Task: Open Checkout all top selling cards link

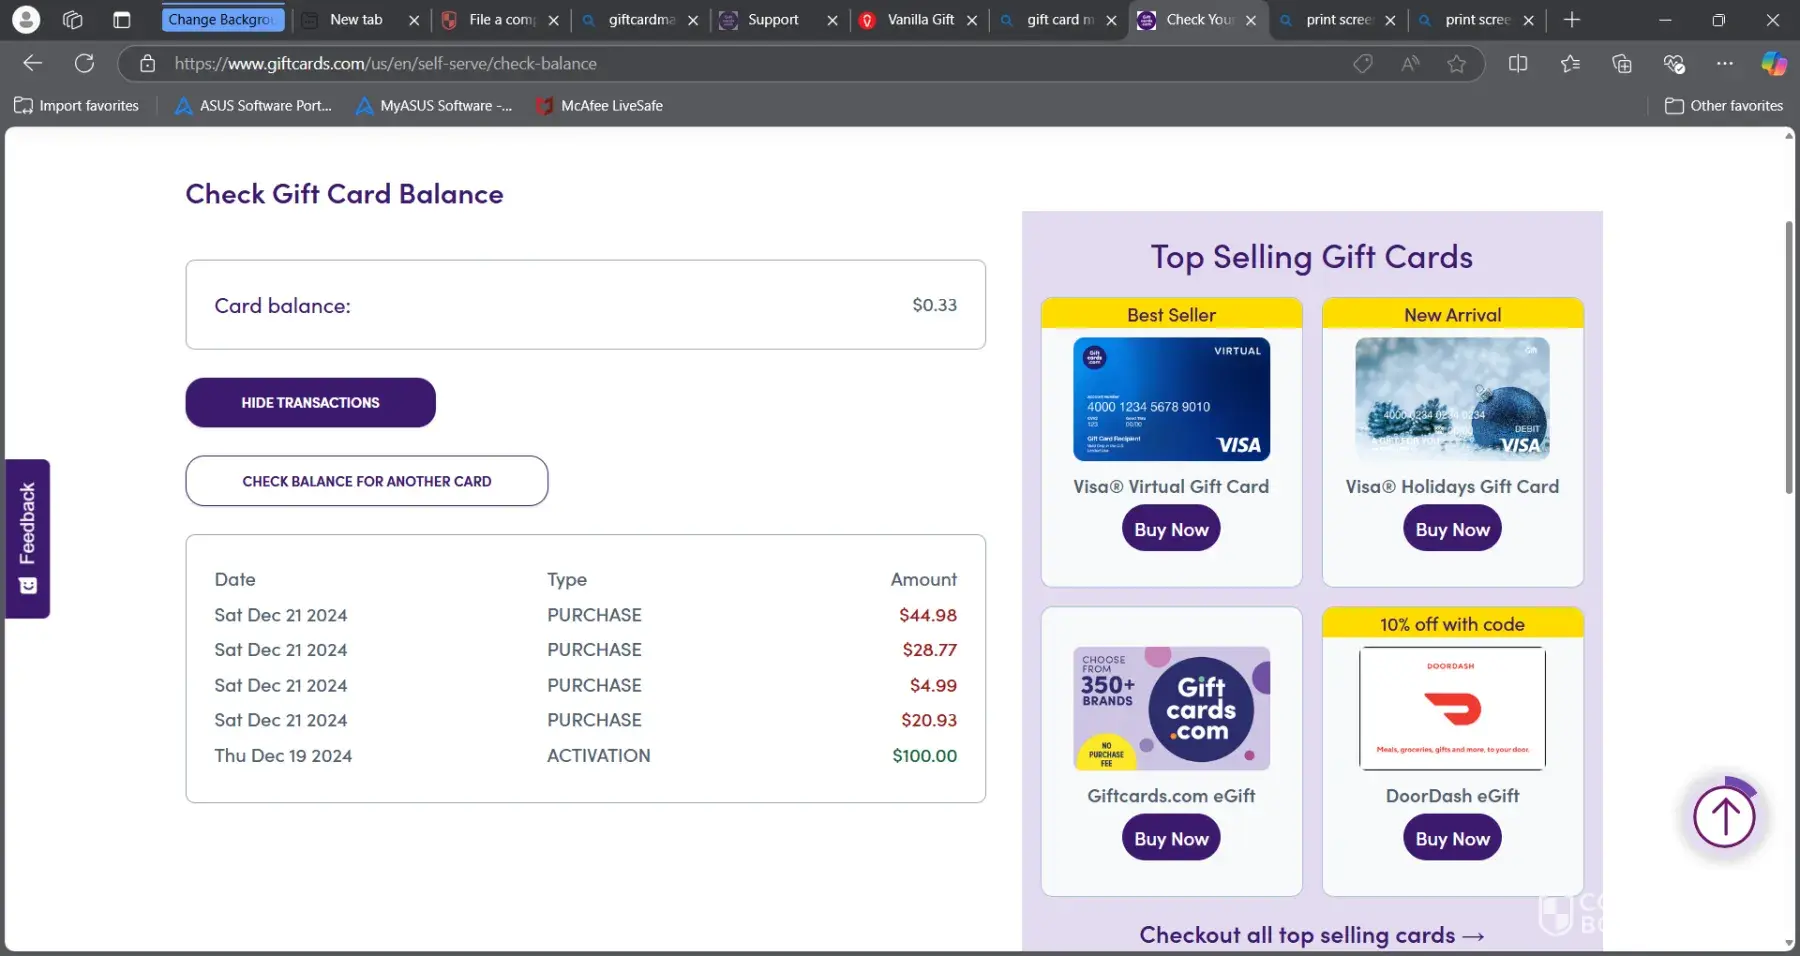Action: (x=1311, y=935)
